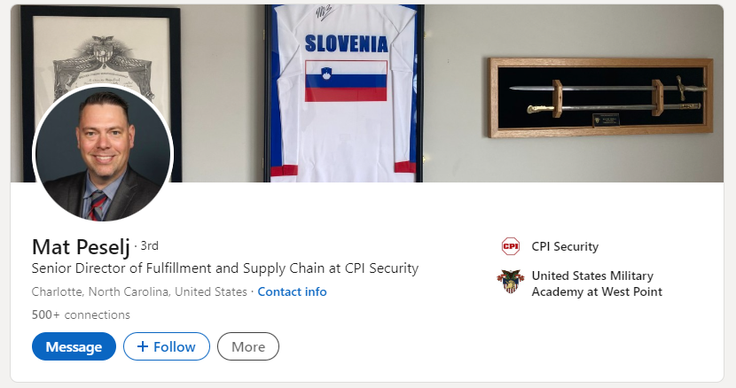Screen dimensions: 736x388
Task: Follow Mat Peselj
Action: 166,347
